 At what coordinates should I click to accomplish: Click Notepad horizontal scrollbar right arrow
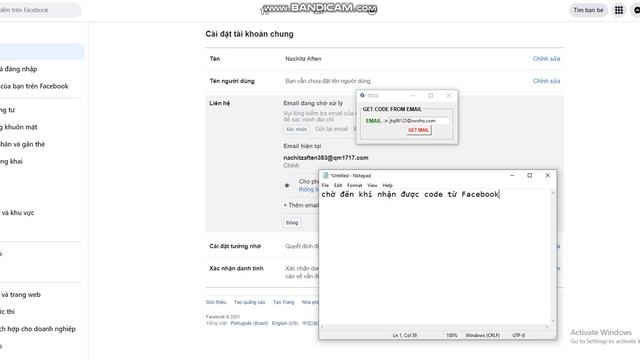coord(547,327)
